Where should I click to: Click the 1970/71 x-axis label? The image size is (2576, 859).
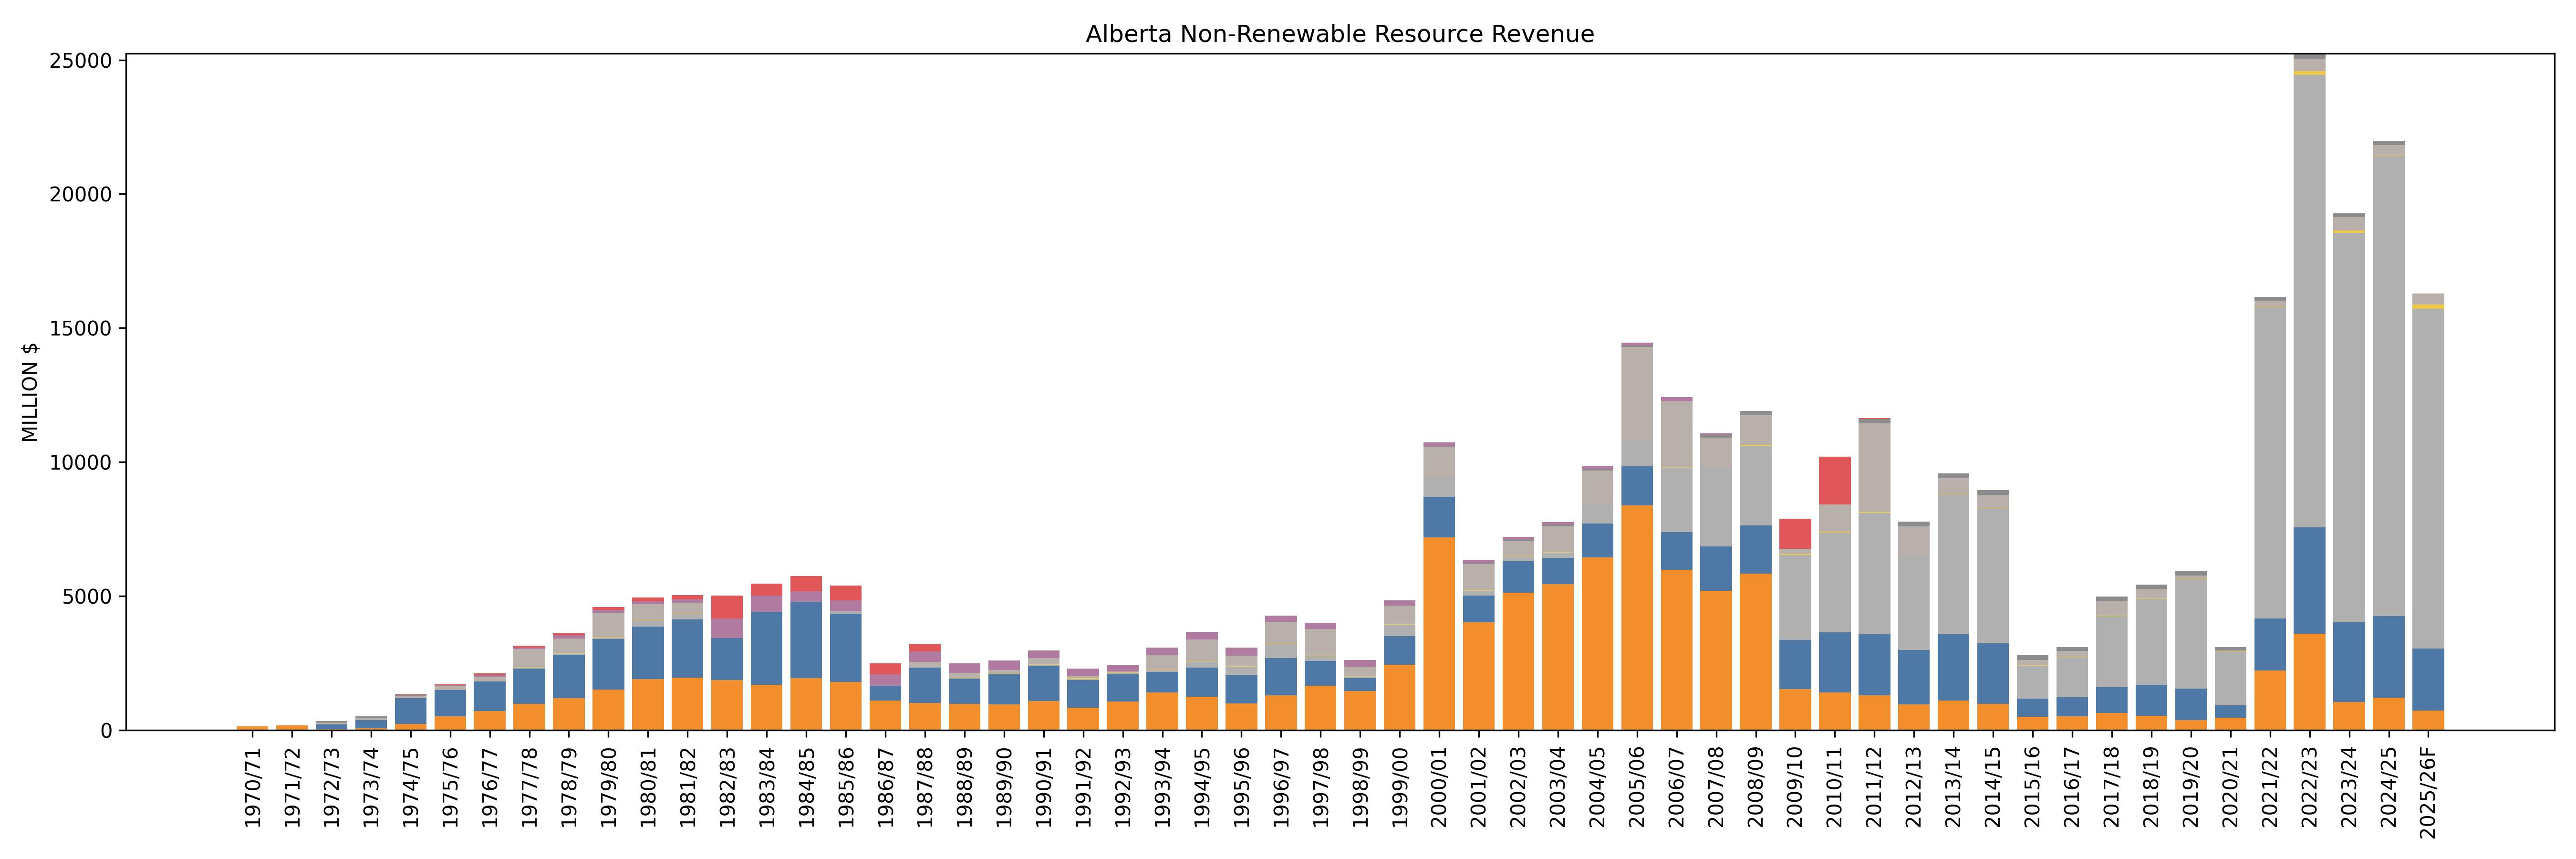pos(253,788)
